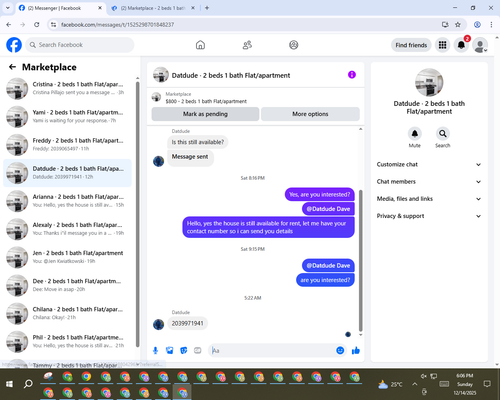Open Arianna's conversation
The width and height of the screenshot is (500, 400).
67,201
